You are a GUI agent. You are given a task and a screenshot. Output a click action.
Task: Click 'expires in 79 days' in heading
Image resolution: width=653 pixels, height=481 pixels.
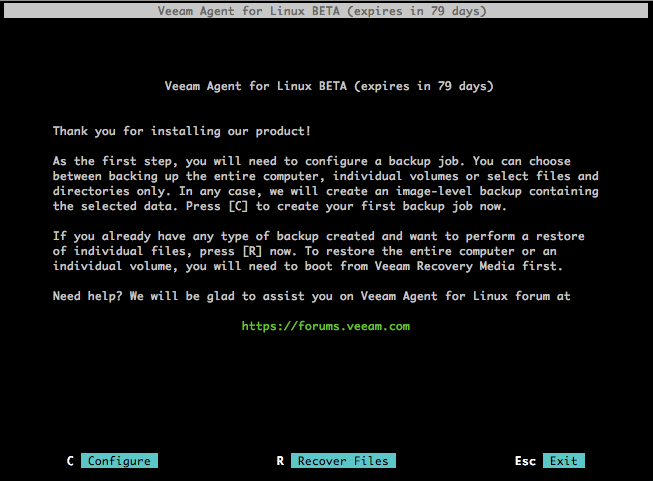[x=426, y=86]
